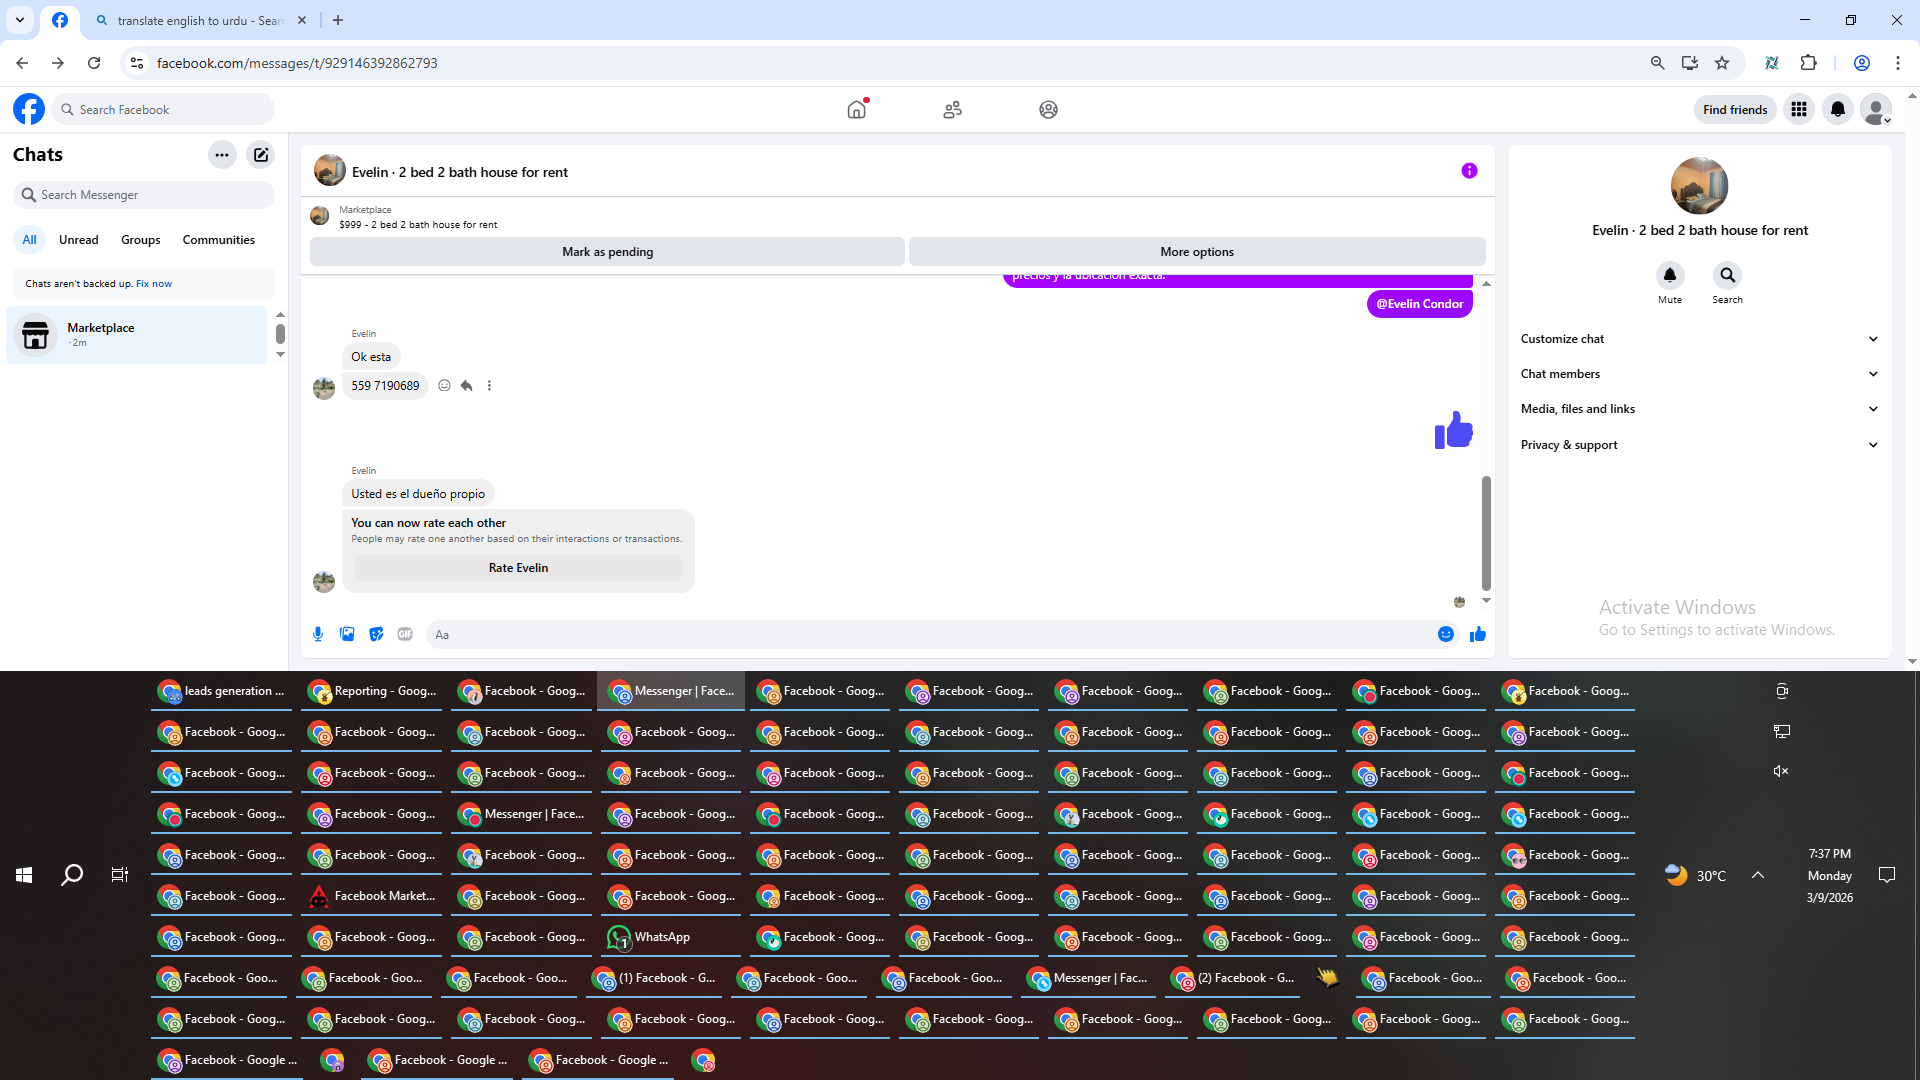Toggle the conversation information panel icon
The height and width of the screenshot is (1080, 1920).
(x=1469, y=171)
